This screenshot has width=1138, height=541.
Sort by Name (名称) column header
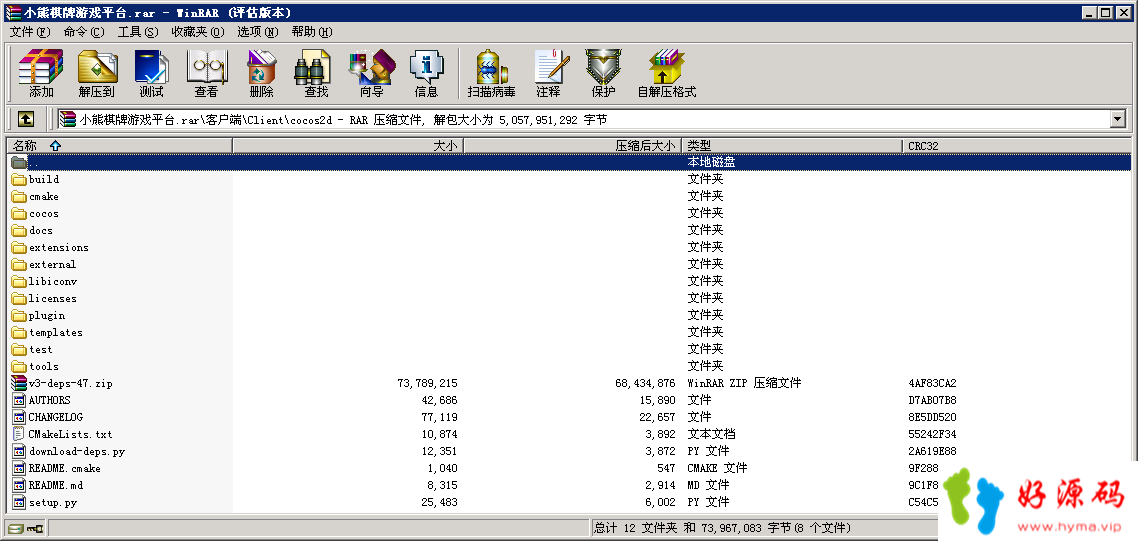tap(120, 146)
